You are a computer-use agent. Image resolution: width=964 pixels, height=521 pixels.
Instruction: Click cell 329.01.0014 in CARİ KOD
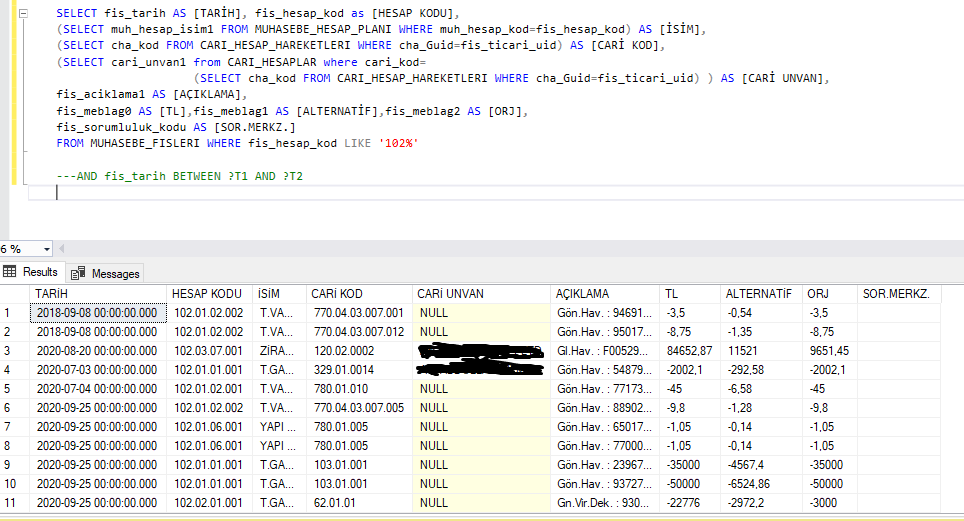[x=359, y=370]
